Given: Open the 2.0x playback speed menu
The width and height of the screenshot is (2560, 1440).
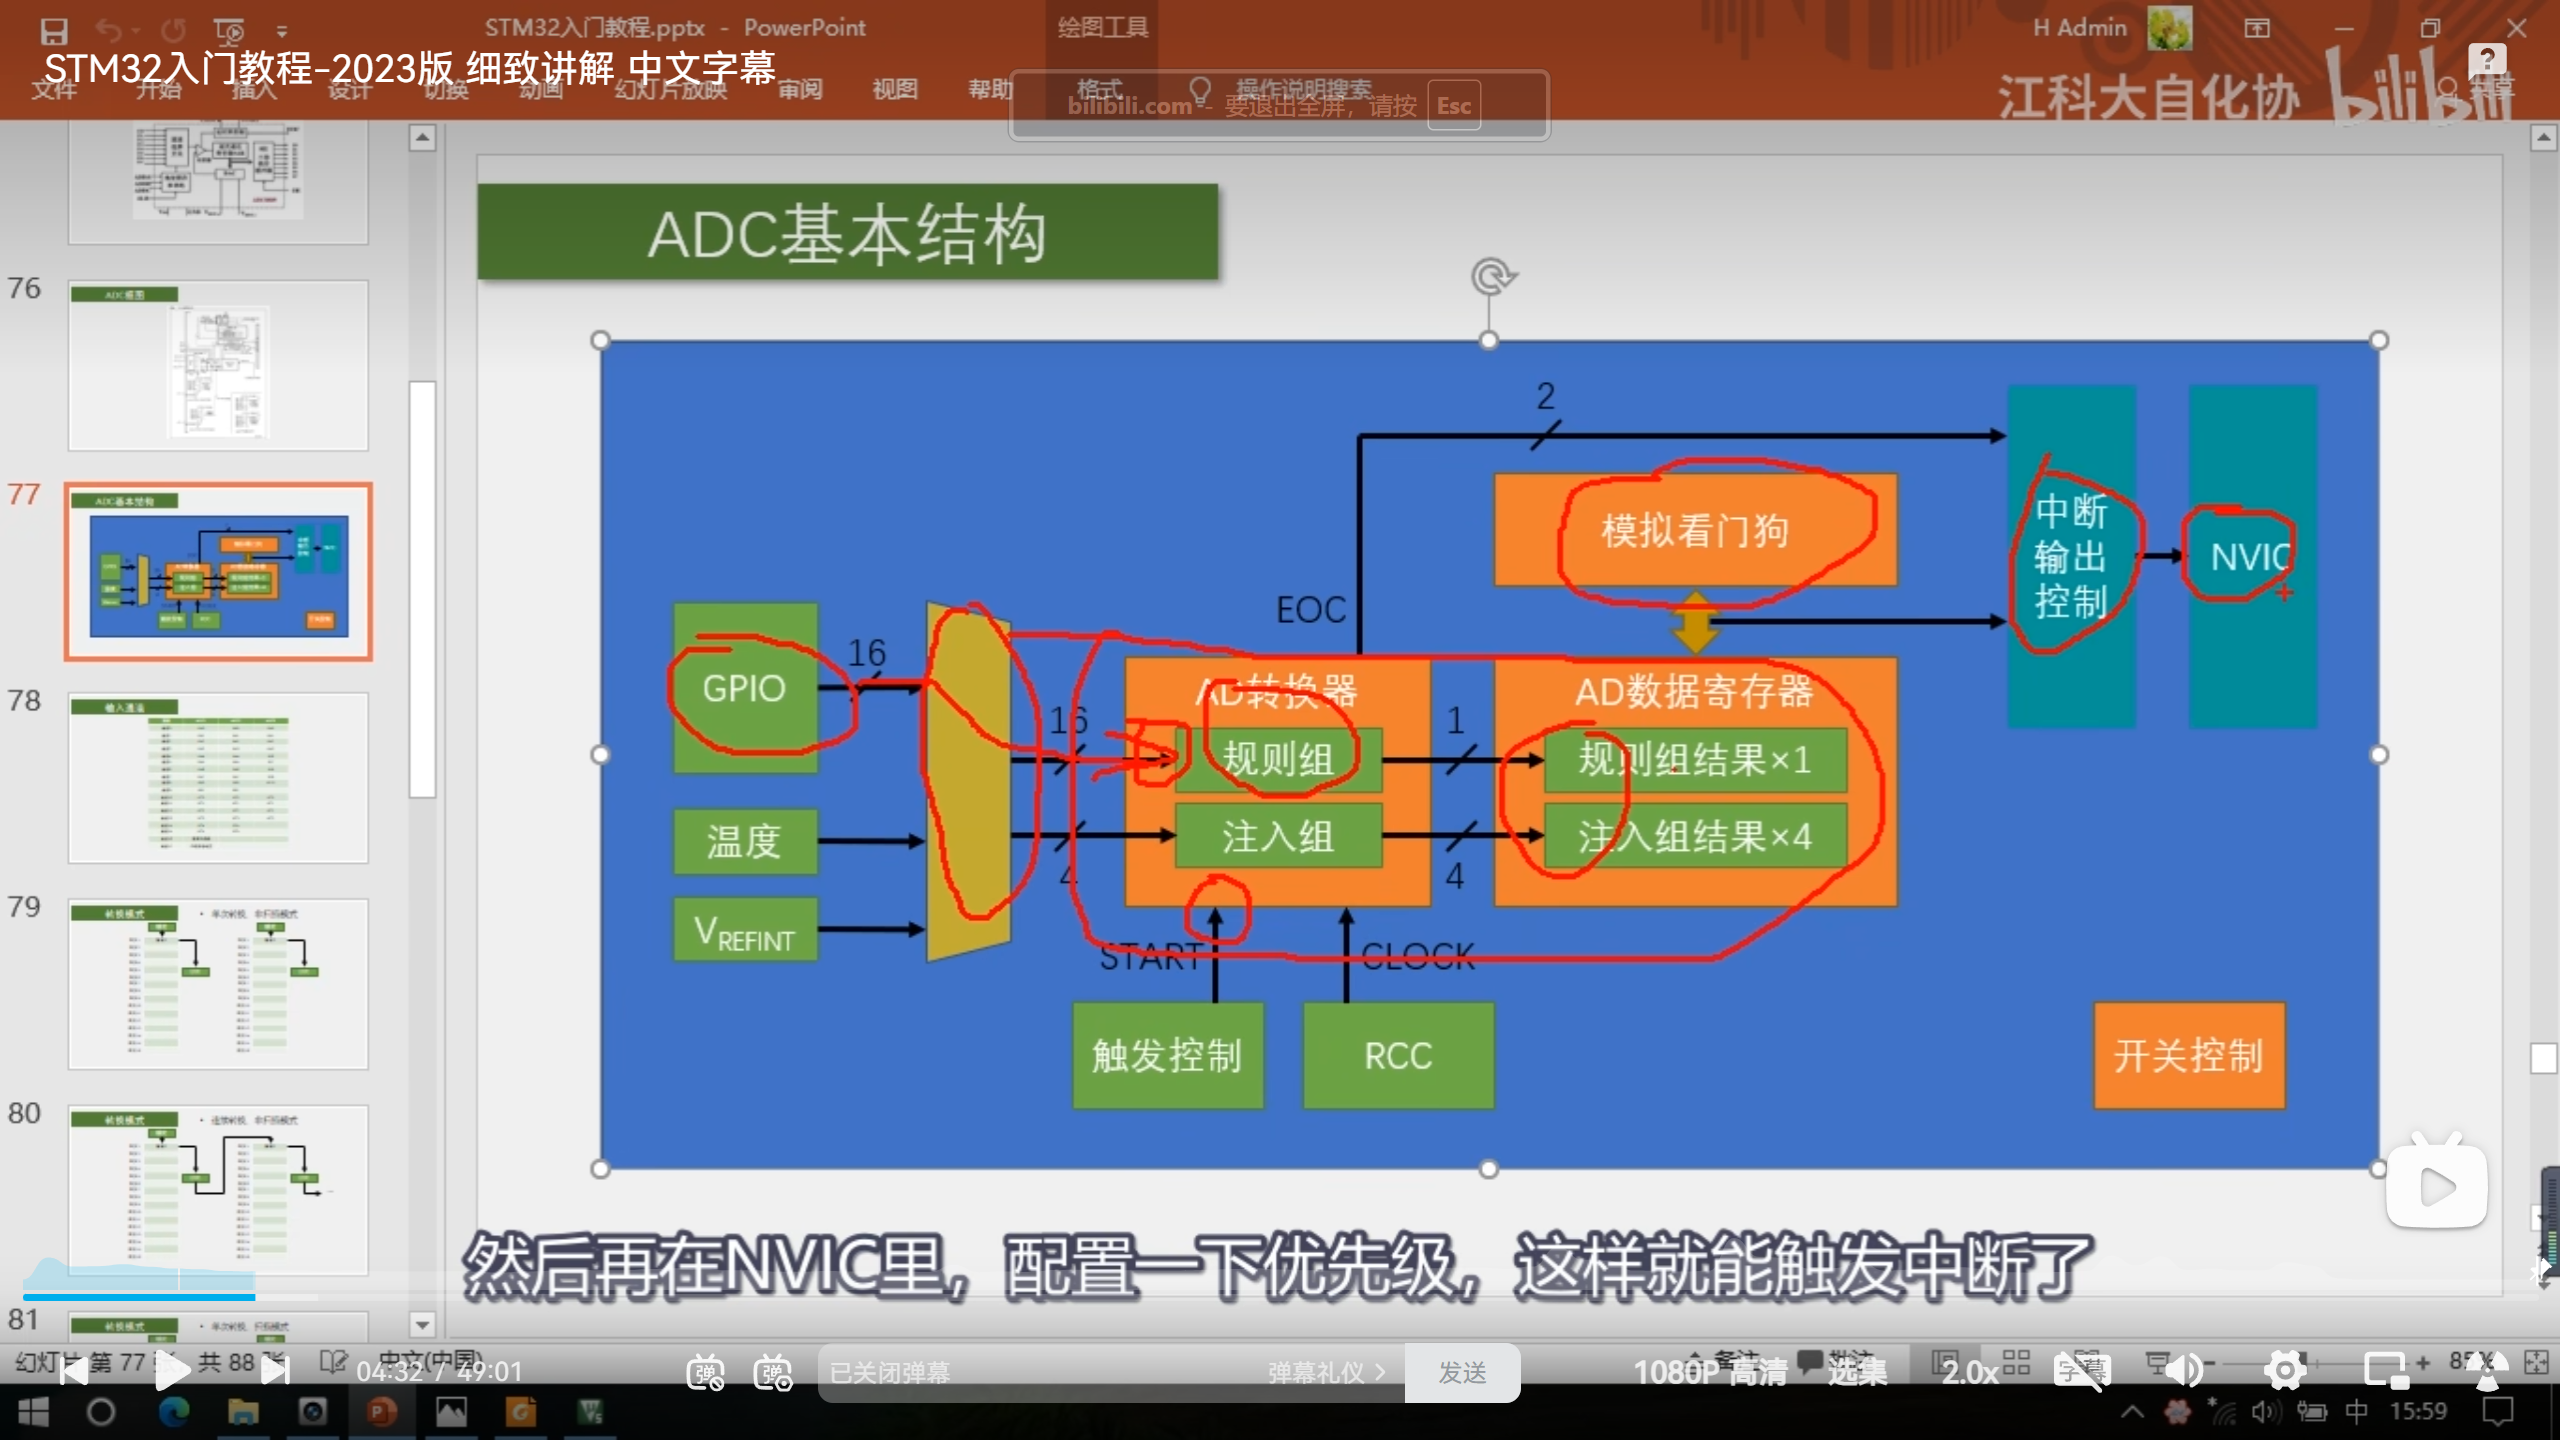Looking at the screenshot, I should coord(1969,1372).
